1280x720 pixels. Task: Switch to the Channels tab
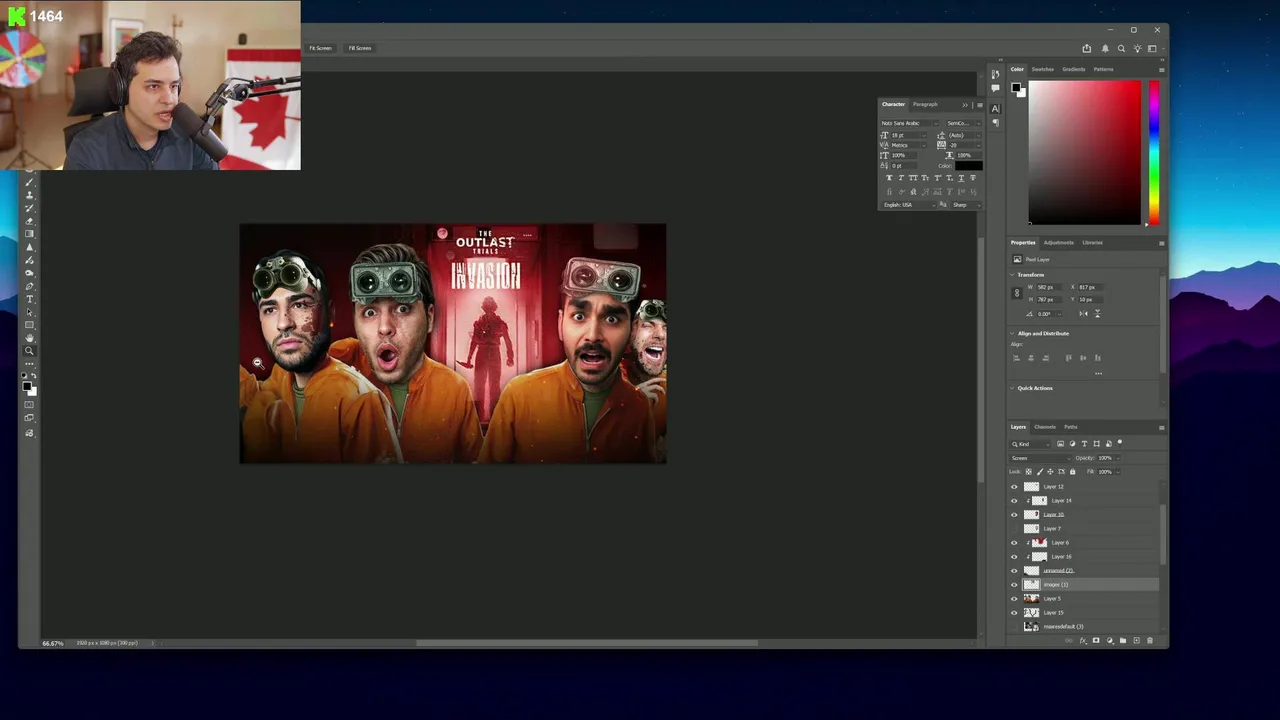[1045, 427]
